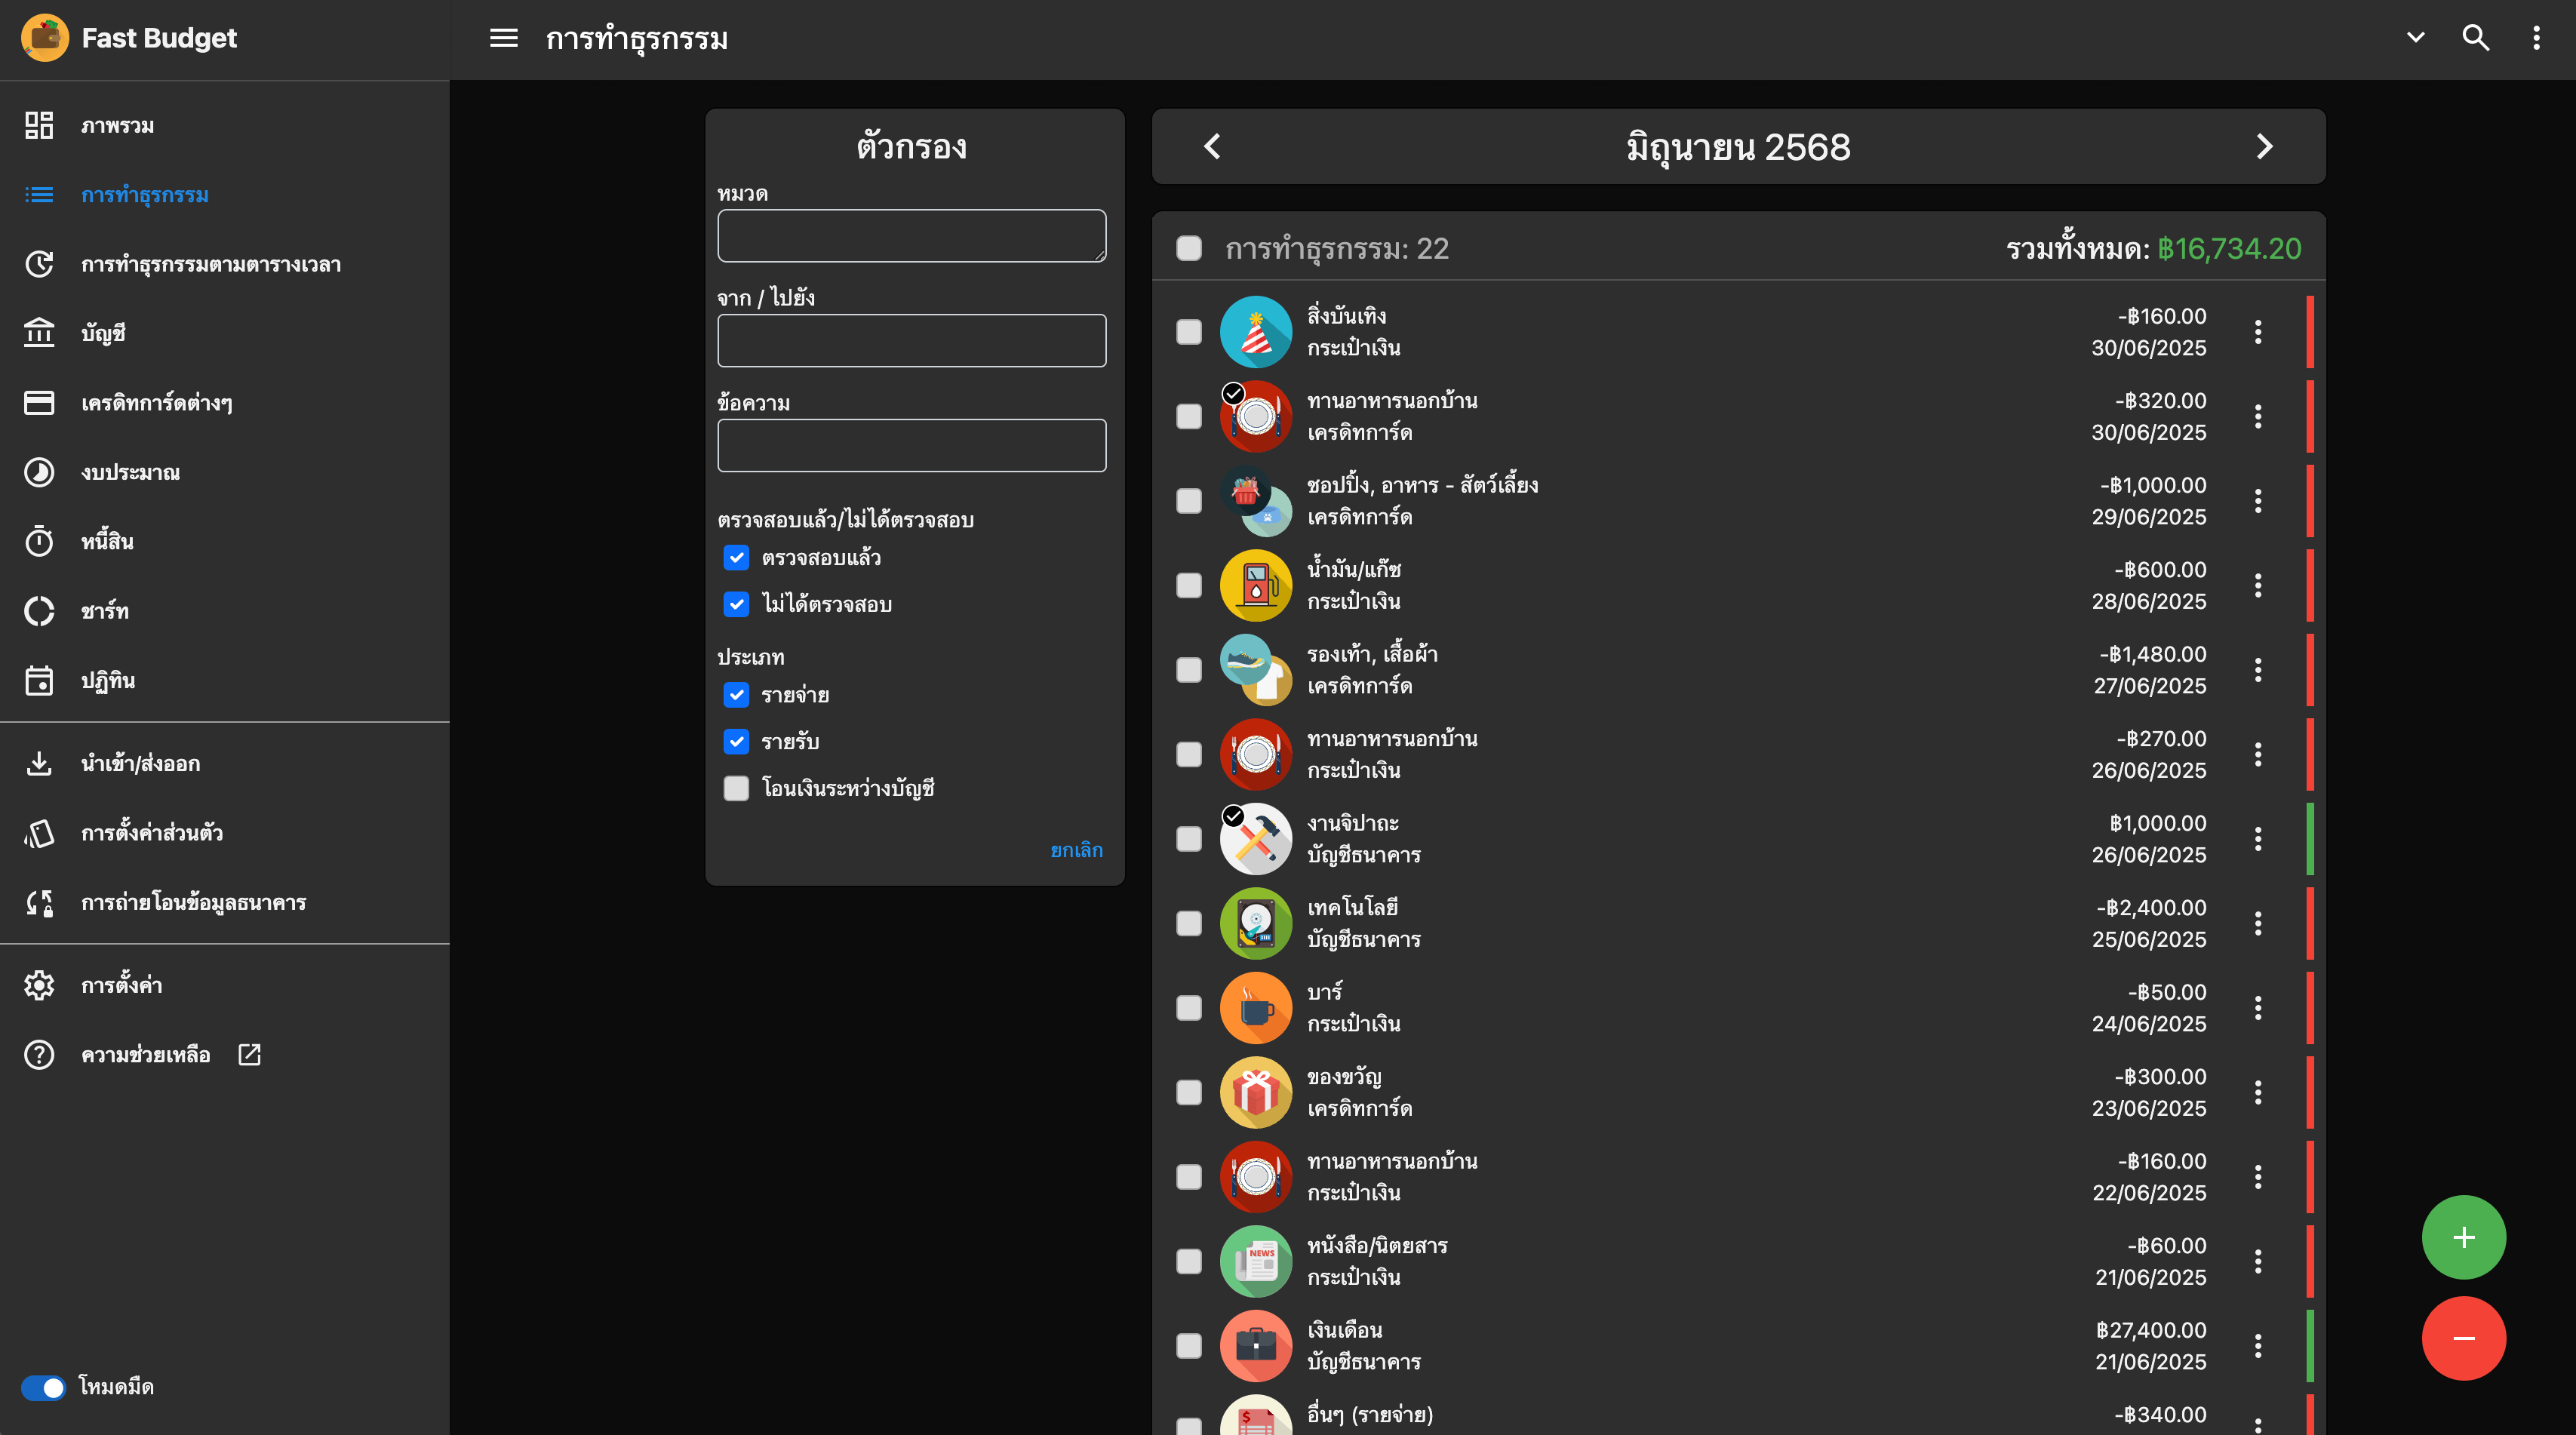Screen dimensions: 2576x1435
Task: Open งบประมาณ in the sidebar
Action: click(x=130, y=472)
